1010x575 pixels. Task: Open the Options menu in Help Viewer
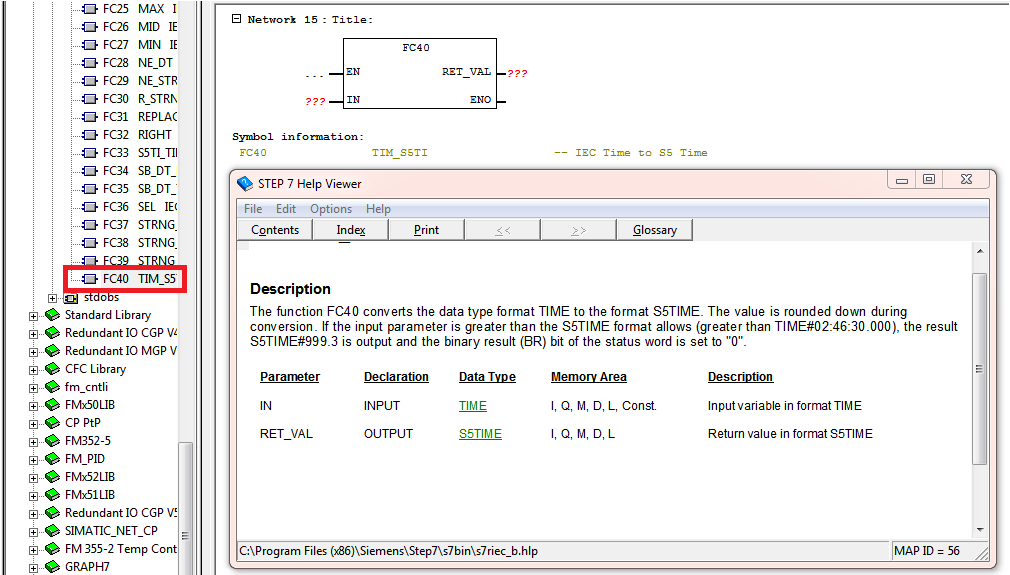[330, 209]
